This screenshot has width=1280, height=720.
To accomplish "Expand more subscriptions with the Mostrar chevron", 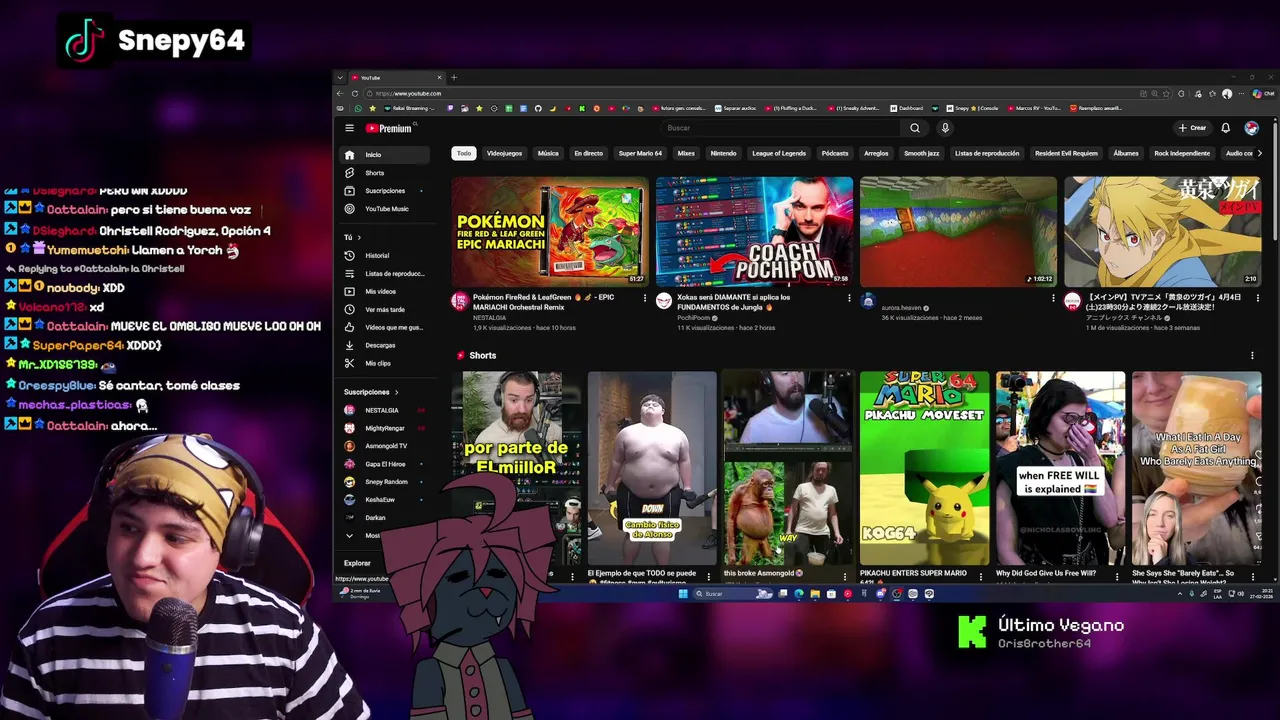I will click(x=349, y=536).
